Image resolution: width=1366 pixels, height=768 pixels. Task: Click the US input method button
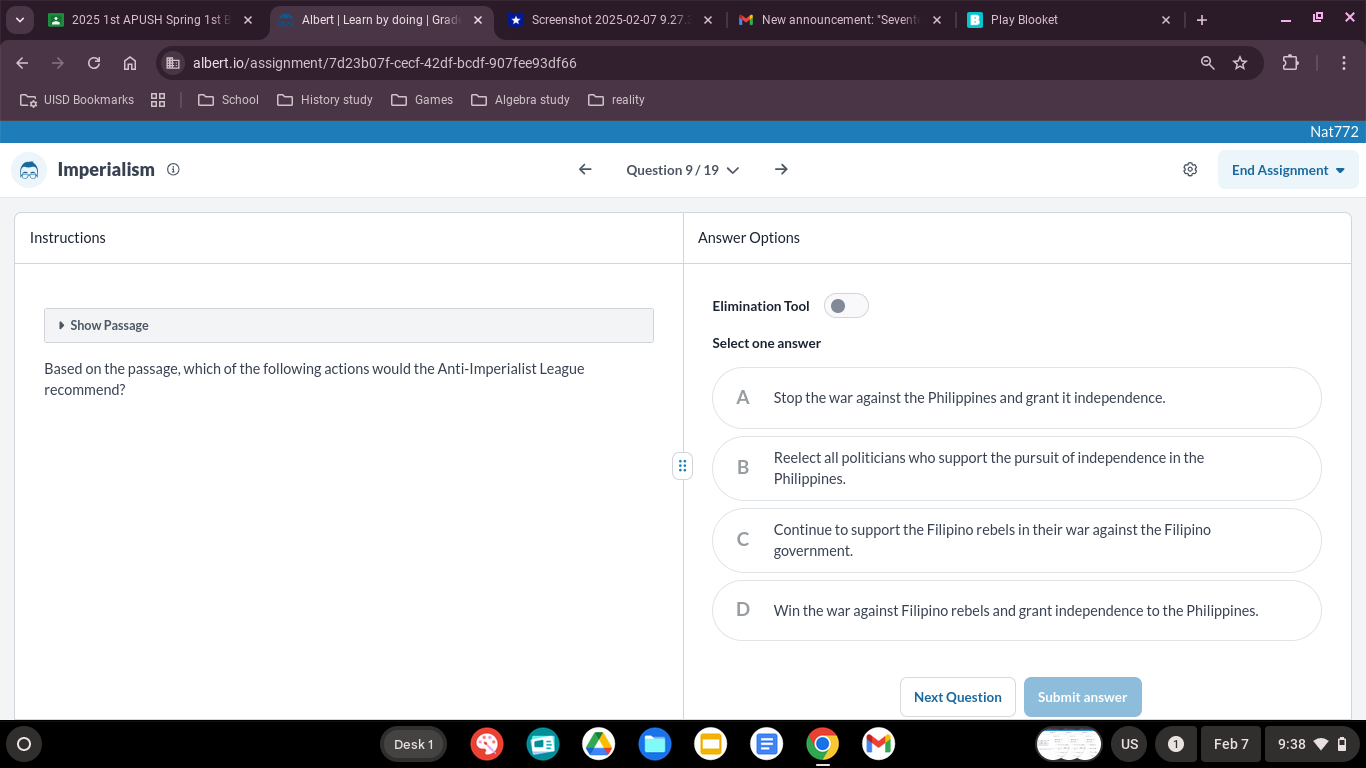click(1129, 744)
